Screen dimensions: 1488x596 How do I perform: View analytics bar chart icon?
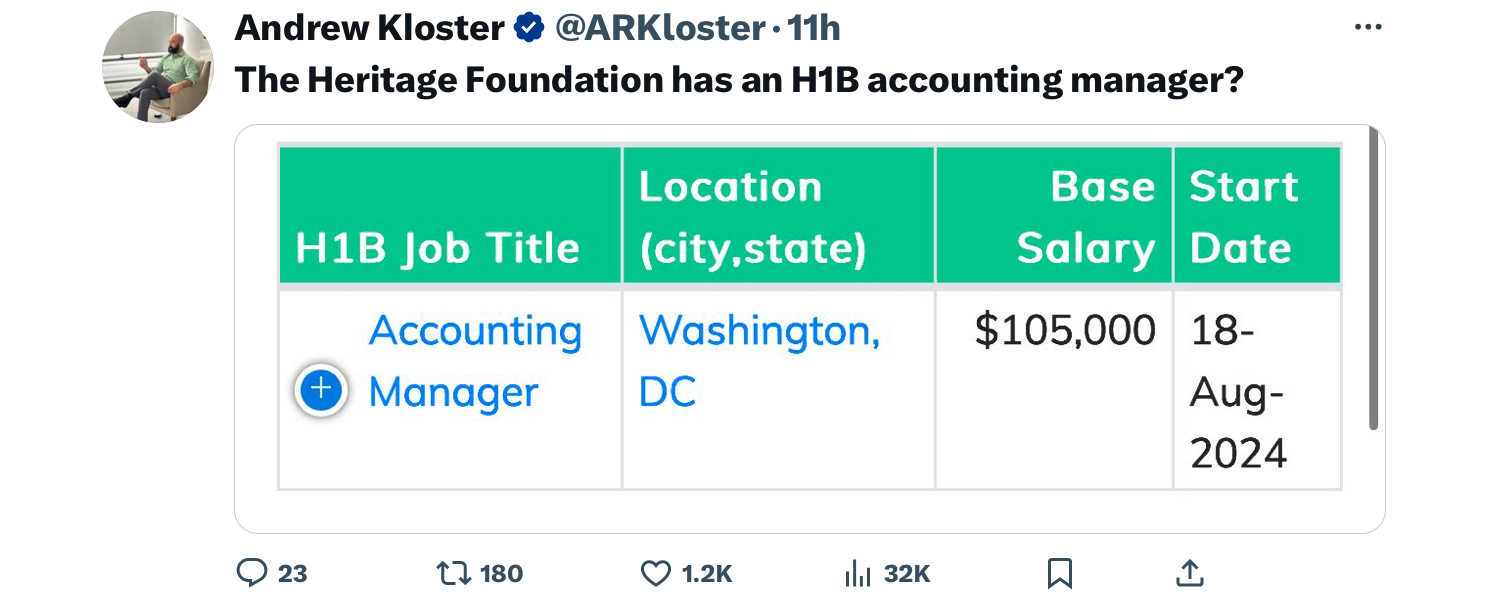pyautogui.click(x=858, y=573)
